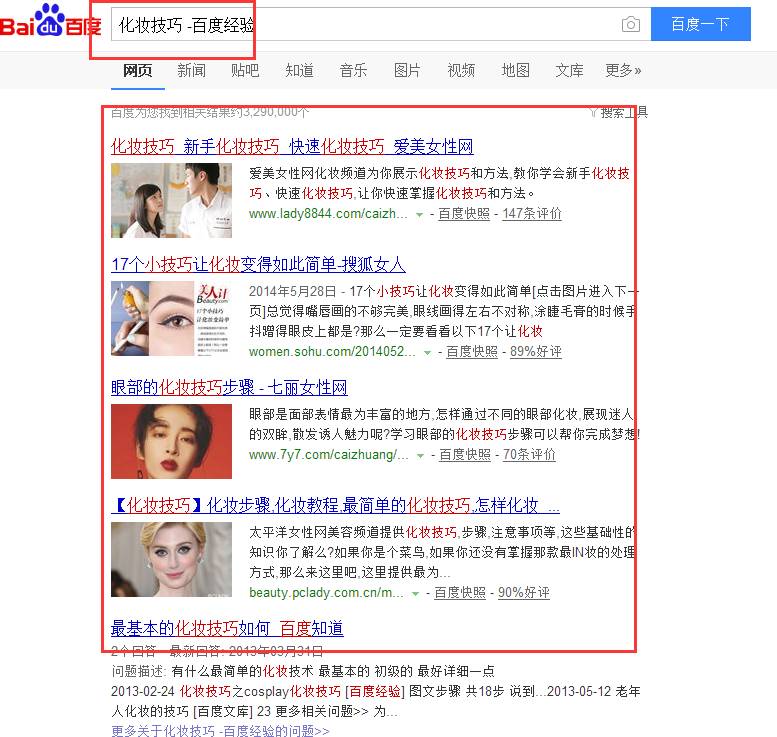The image size is (777, 737).
Task: Click the 搜索工具 filter icon
Action: 593,113
